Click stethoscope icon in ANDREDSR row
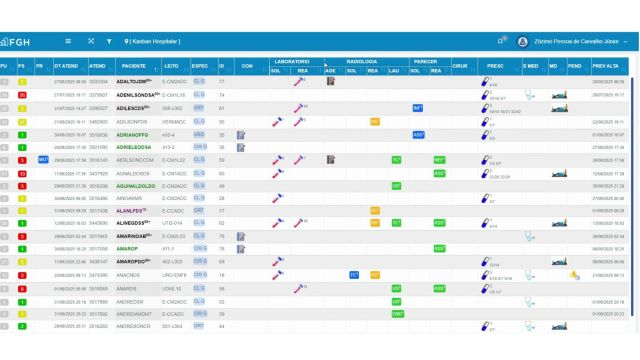The width and height of the screenshot is (640, 360). pos(530,302)
